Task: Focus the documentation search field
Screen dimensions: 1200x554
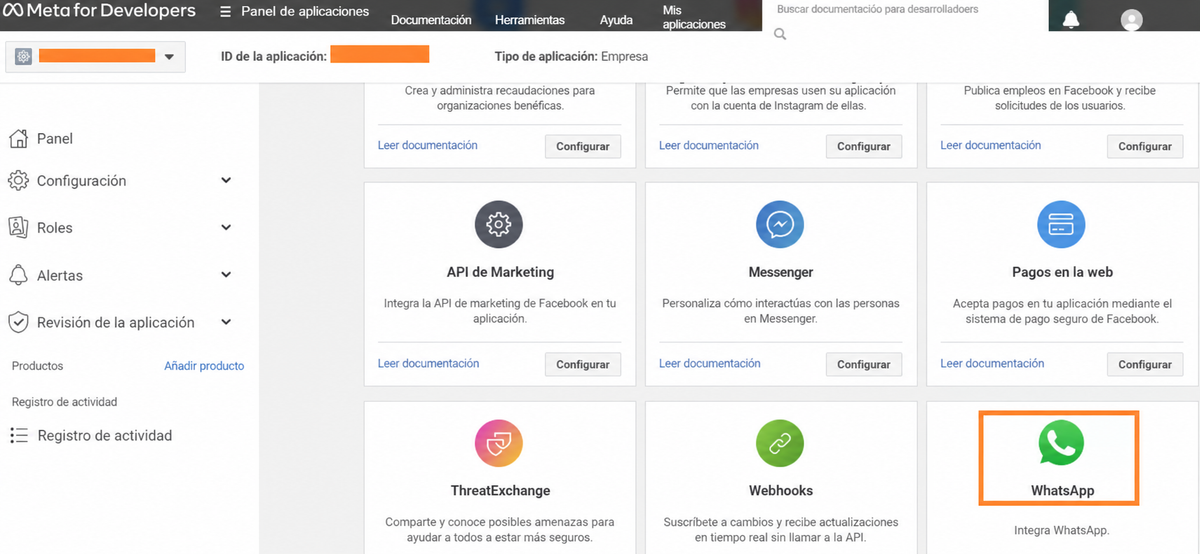Action: point(905,9)
